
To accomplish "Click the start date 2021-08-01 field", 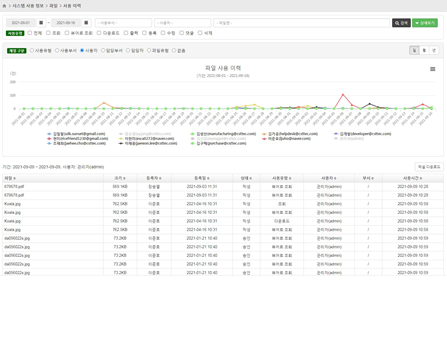I will [21, 23].
